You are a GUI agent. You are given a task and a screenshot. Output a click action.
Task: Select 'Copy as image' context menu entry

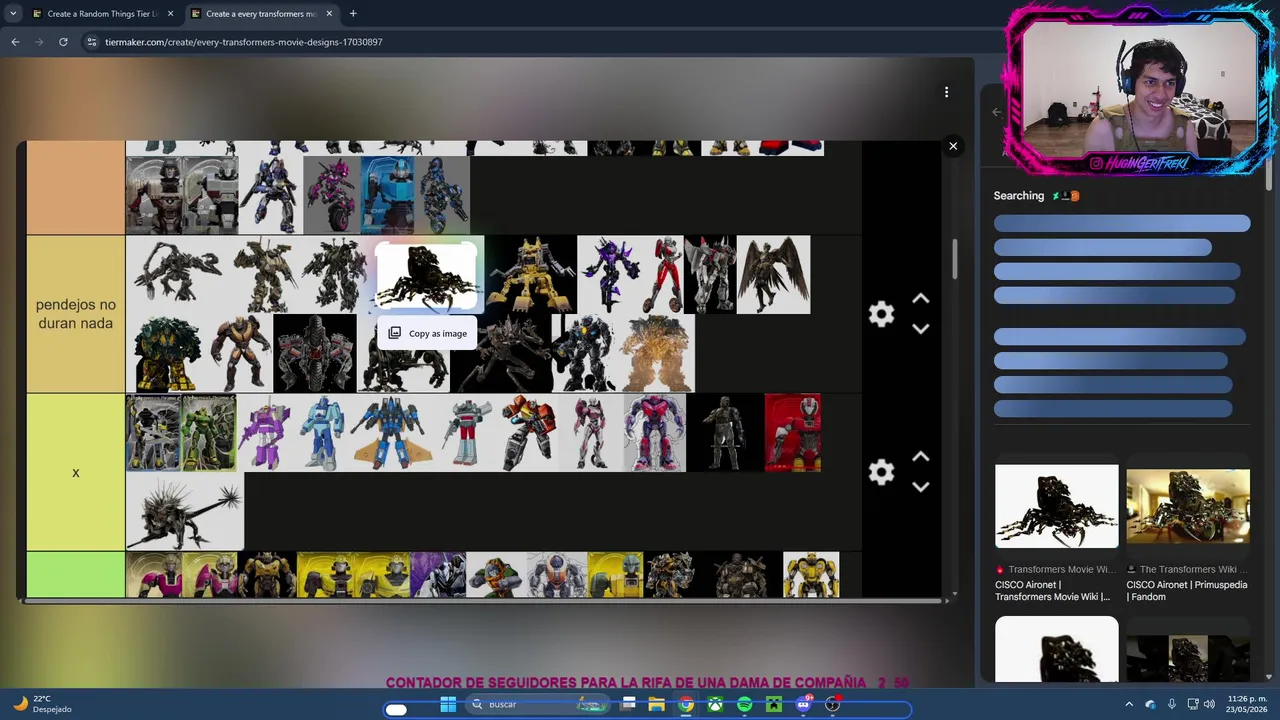tap(427, 333)
